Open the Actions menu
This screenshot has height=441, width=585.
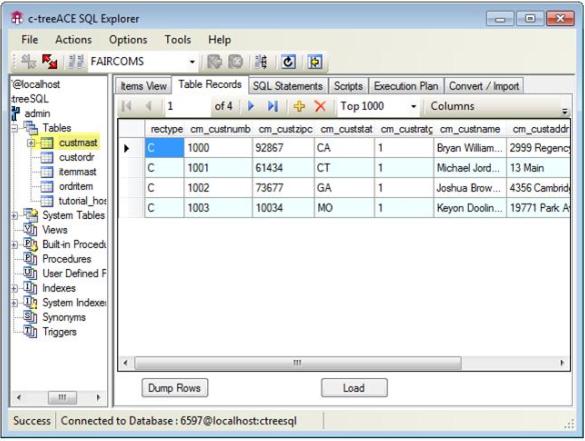pos(73,40)
